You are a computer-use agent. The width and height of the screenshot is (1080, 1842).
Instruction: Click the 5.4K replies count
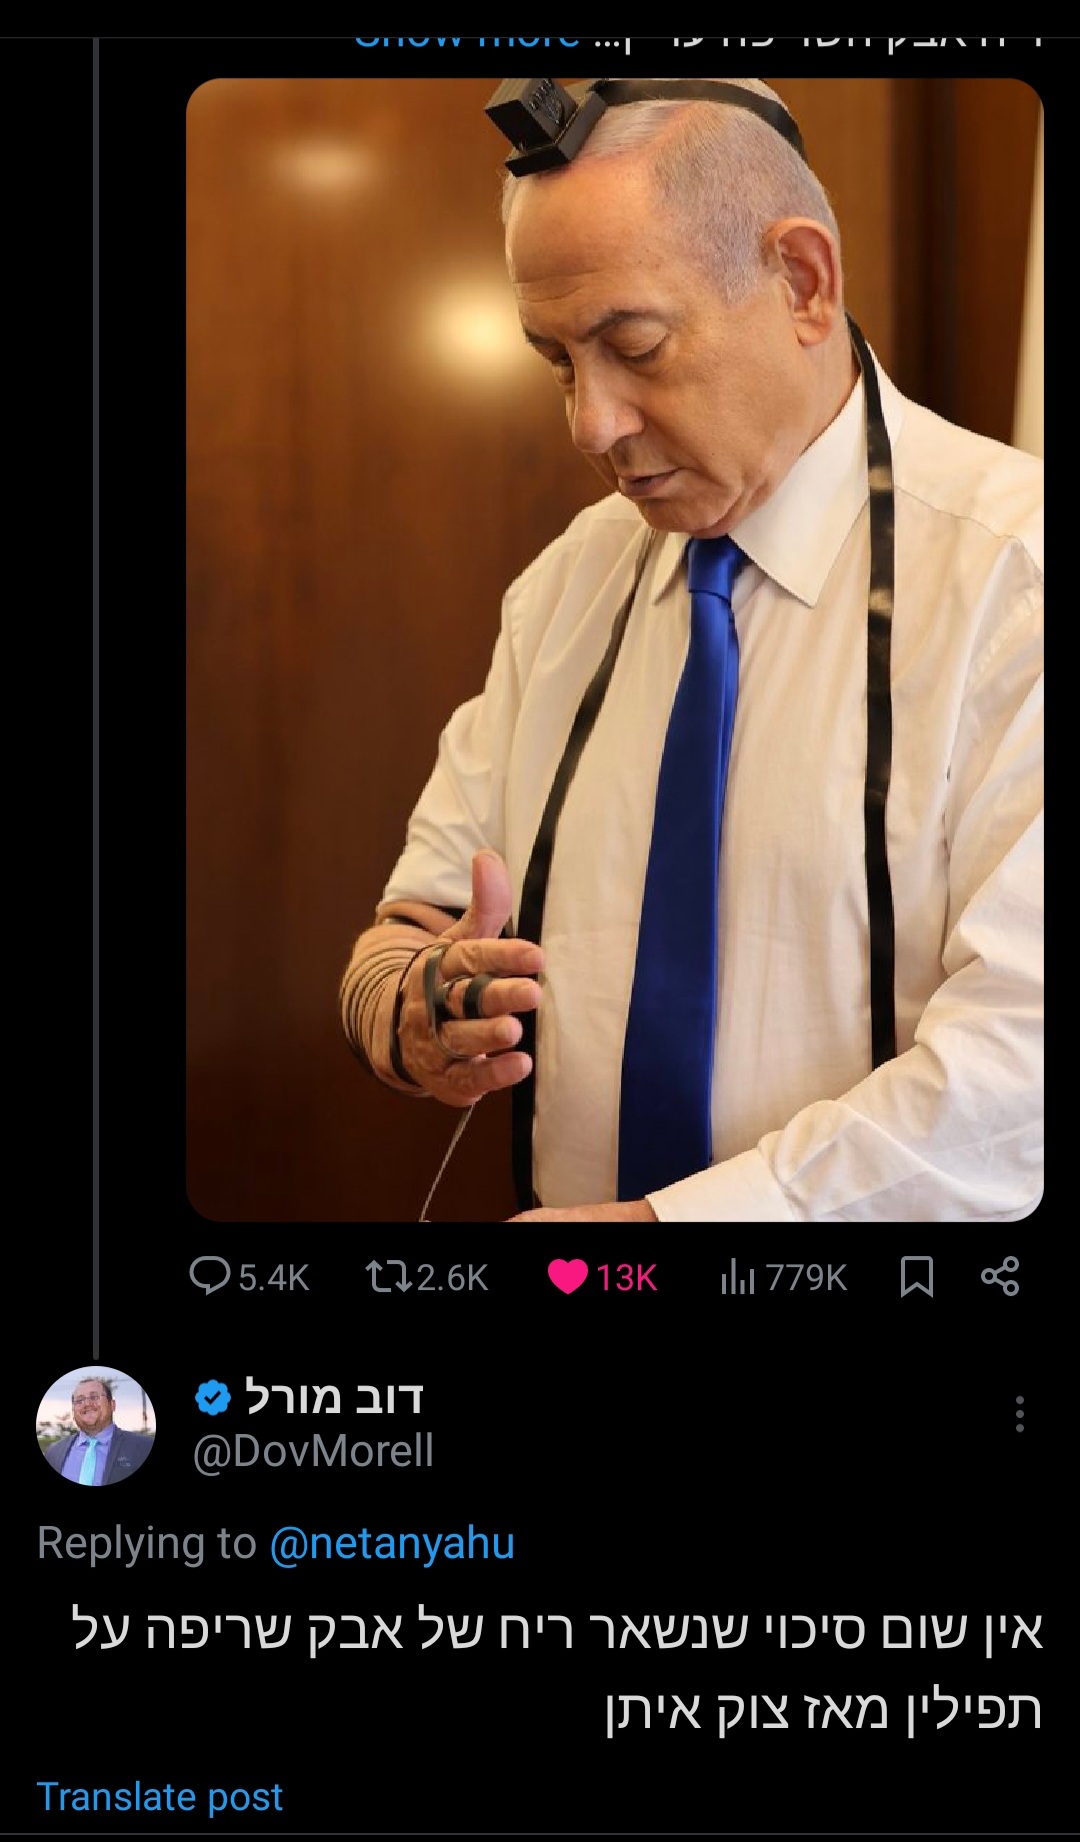click(274, 1277)
